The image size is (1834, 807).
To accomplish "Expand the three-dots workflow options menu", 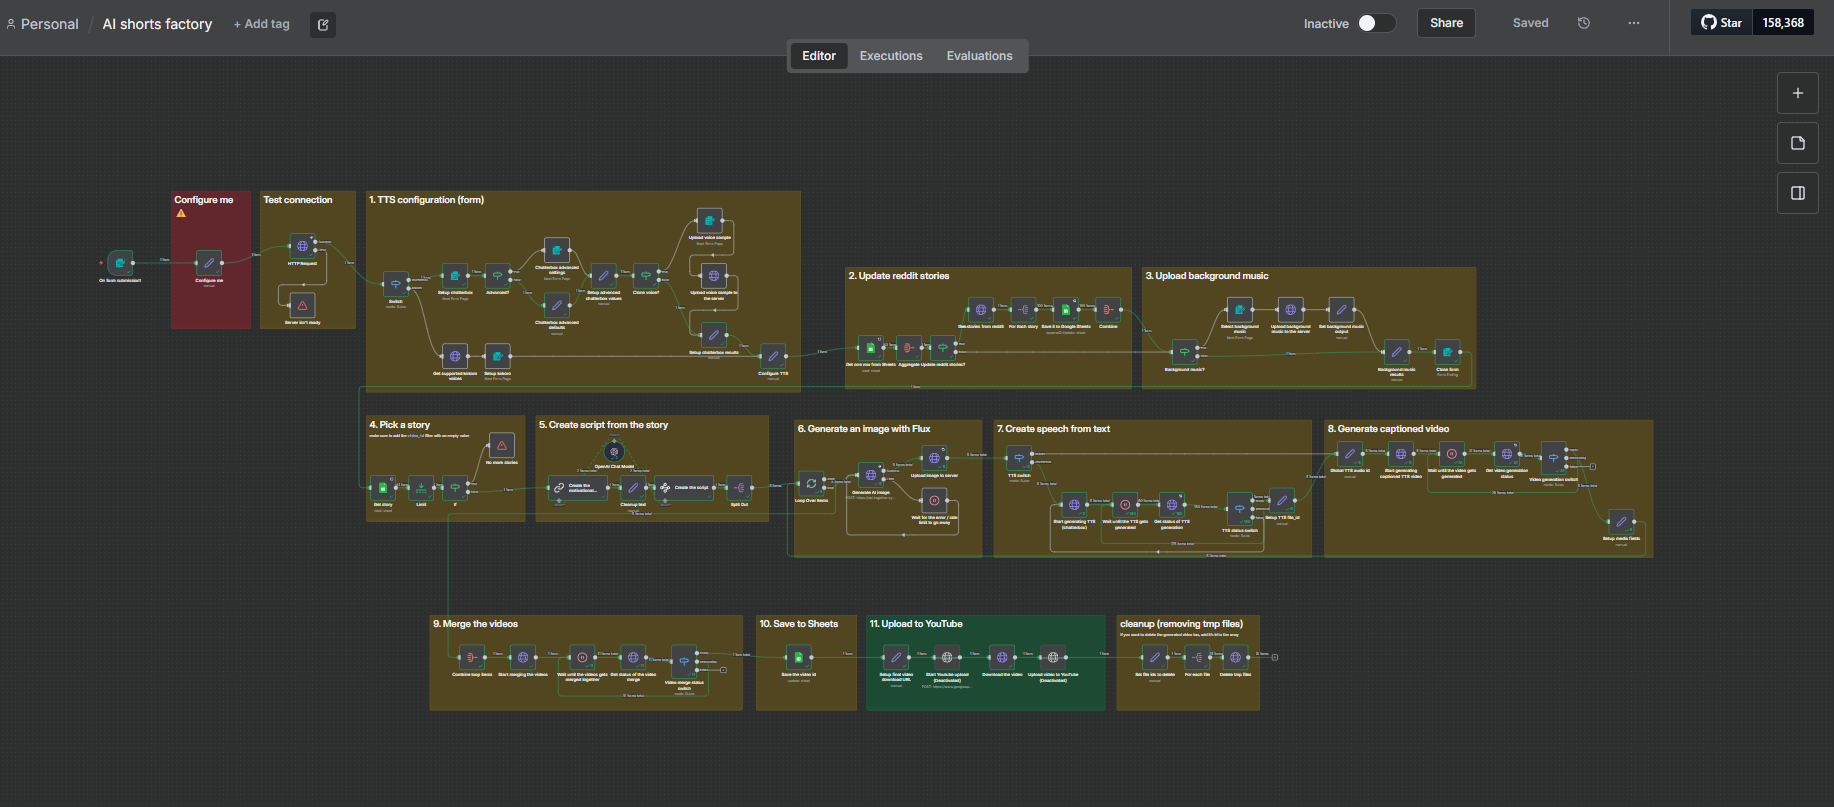I will click(1634, 23).
